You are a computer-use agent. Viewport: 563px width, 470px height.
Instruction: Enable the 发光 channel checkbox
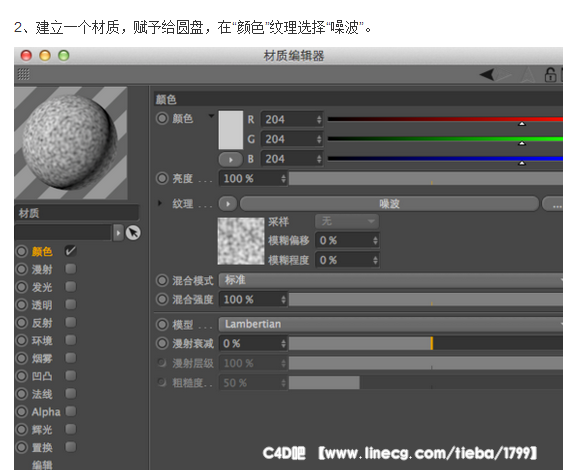(70, 287)
